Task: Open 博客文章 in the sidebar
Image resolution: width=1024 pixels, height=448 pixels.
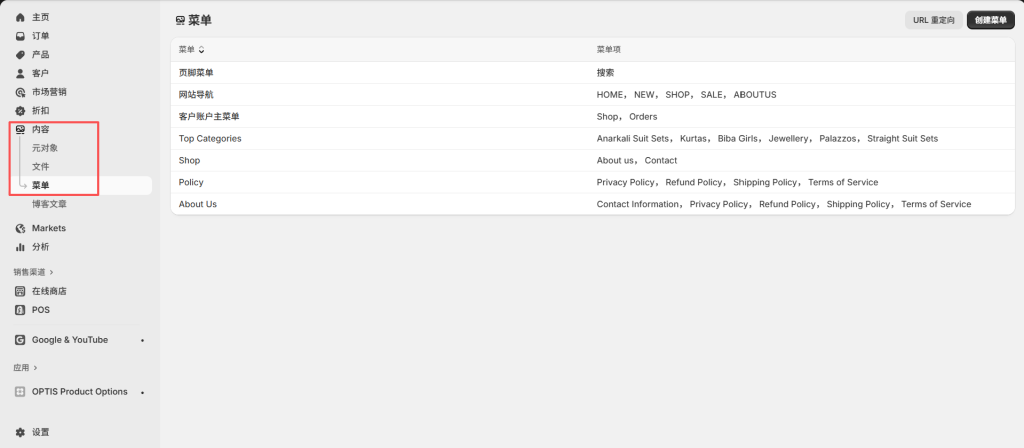Action: click(50, 204)
